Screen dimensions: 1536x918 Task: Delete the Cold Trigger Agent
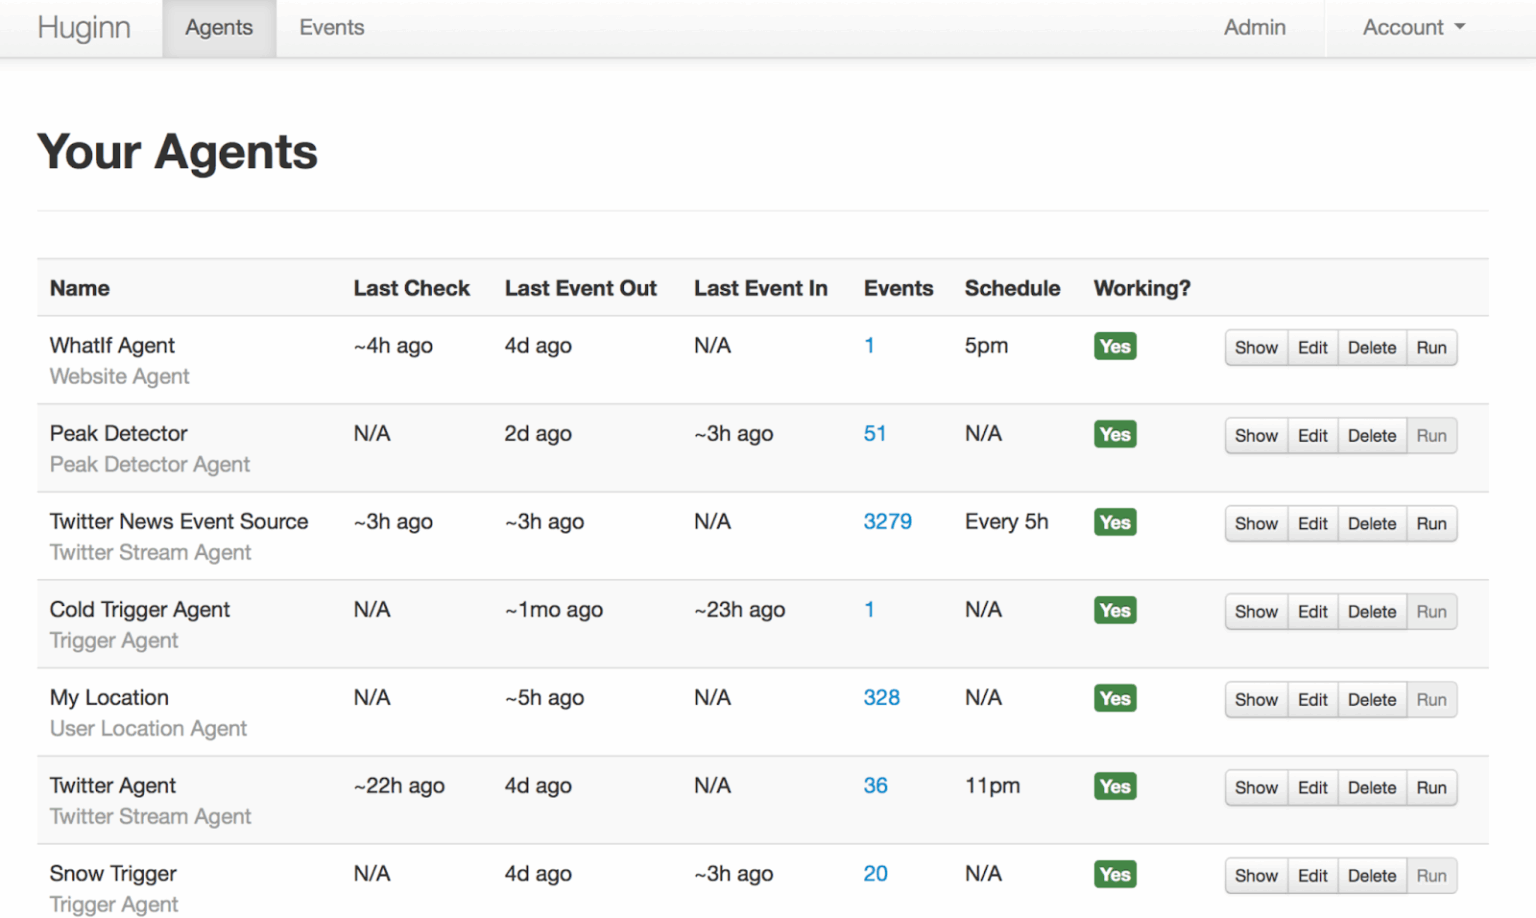coord(1371,611)
